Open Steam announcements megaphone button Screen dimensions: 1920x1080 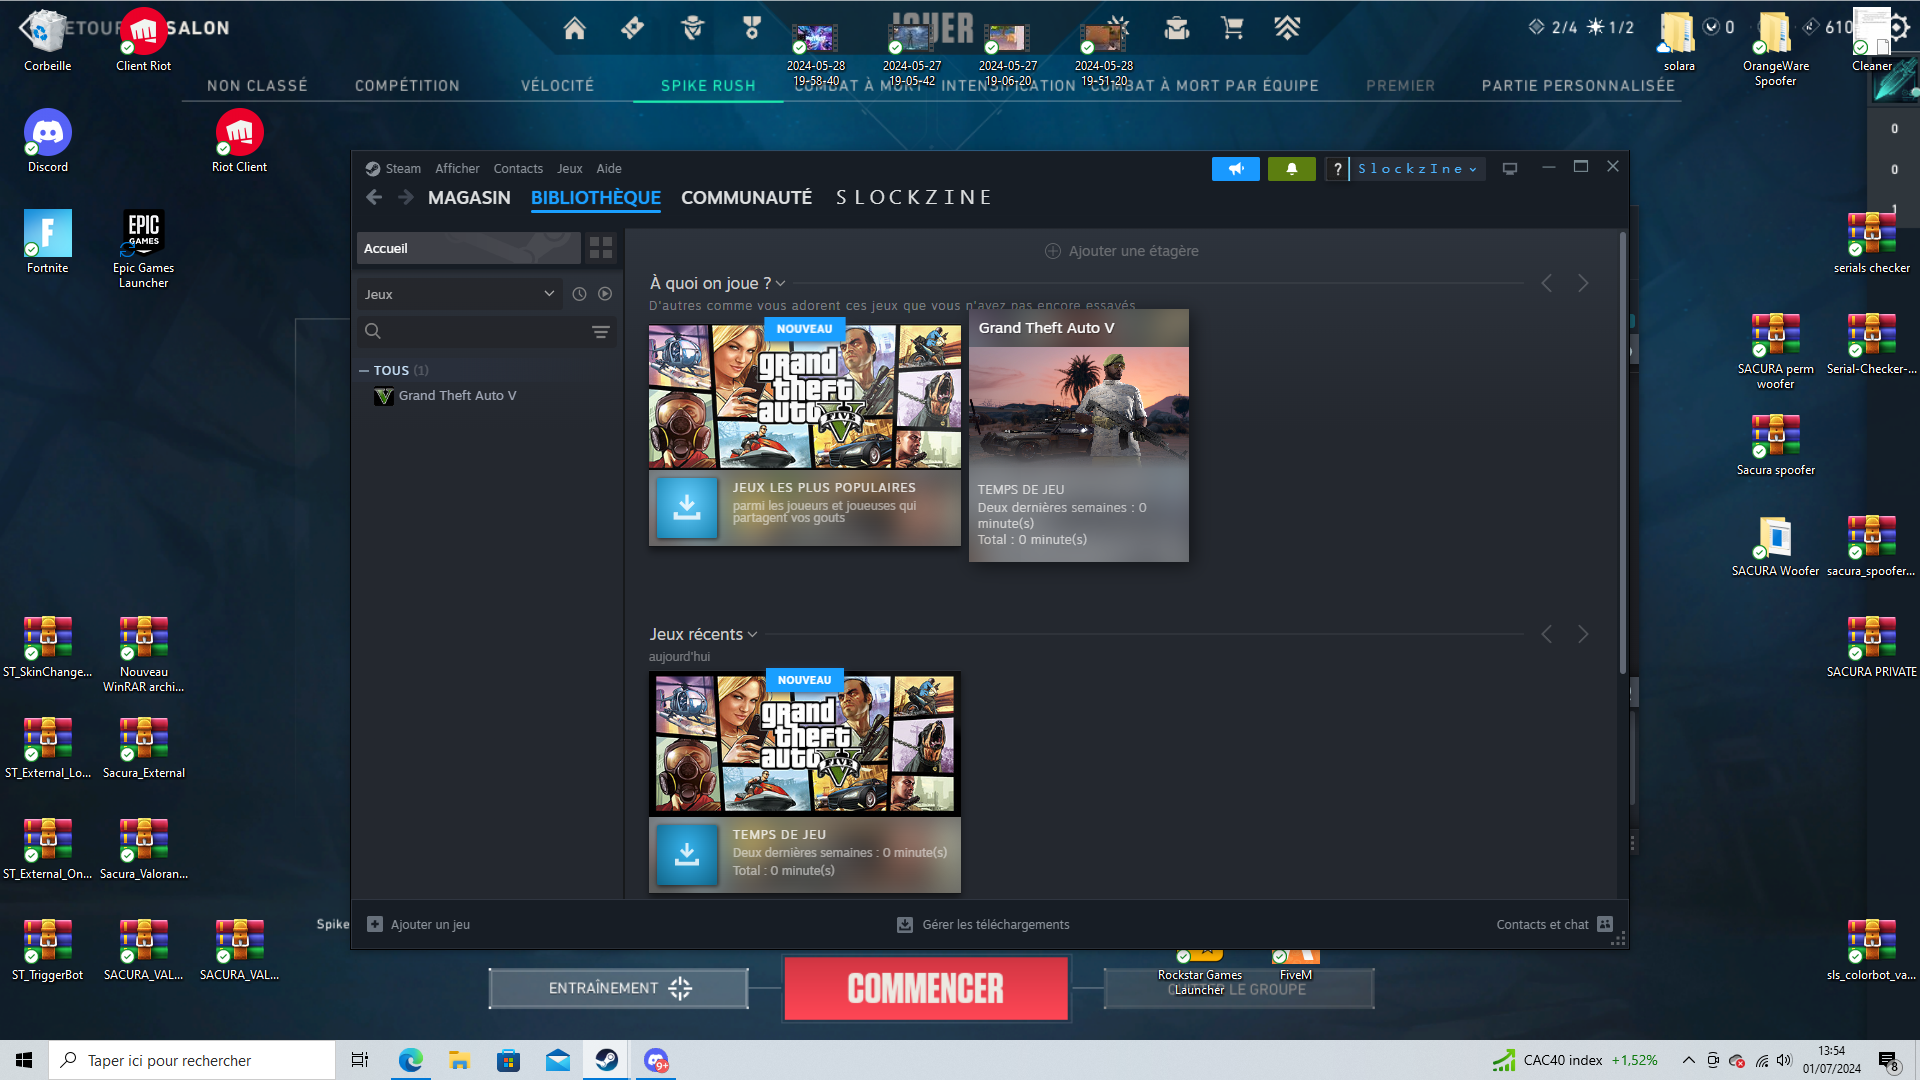click(x=1236, y=169)
